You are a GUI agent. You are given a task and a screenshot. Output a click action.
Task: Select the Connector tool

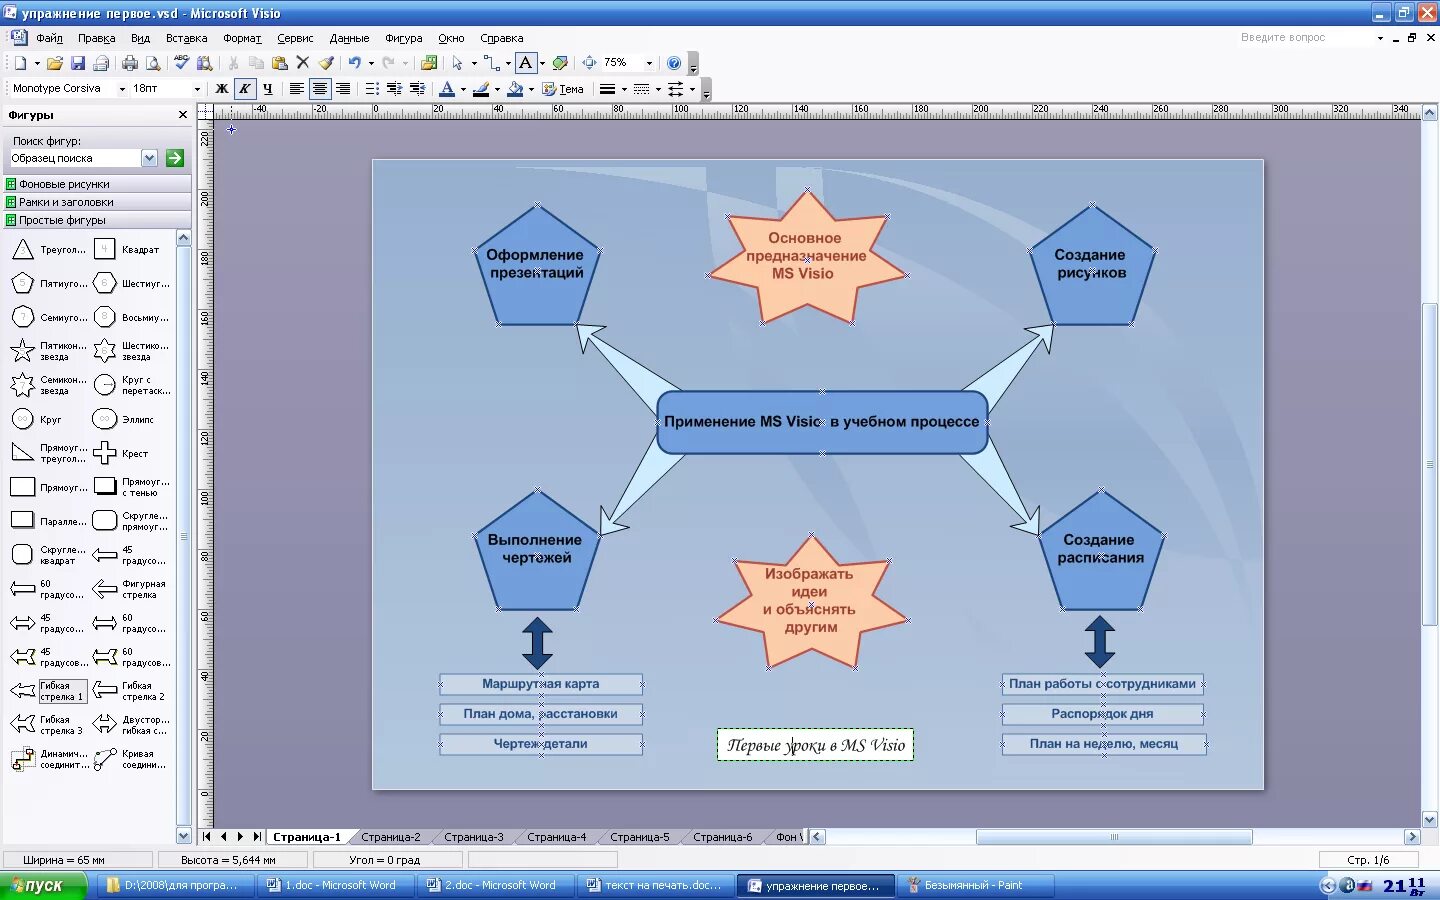[491, 63]
